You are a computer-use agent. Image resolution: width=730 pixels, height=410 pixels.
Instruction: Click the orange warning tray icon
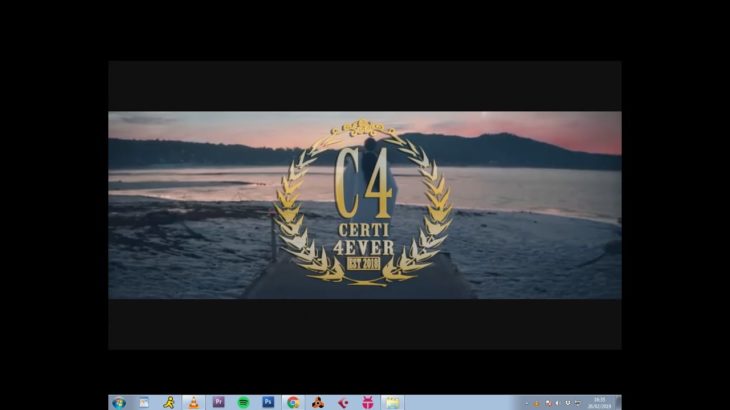[538, 402]
